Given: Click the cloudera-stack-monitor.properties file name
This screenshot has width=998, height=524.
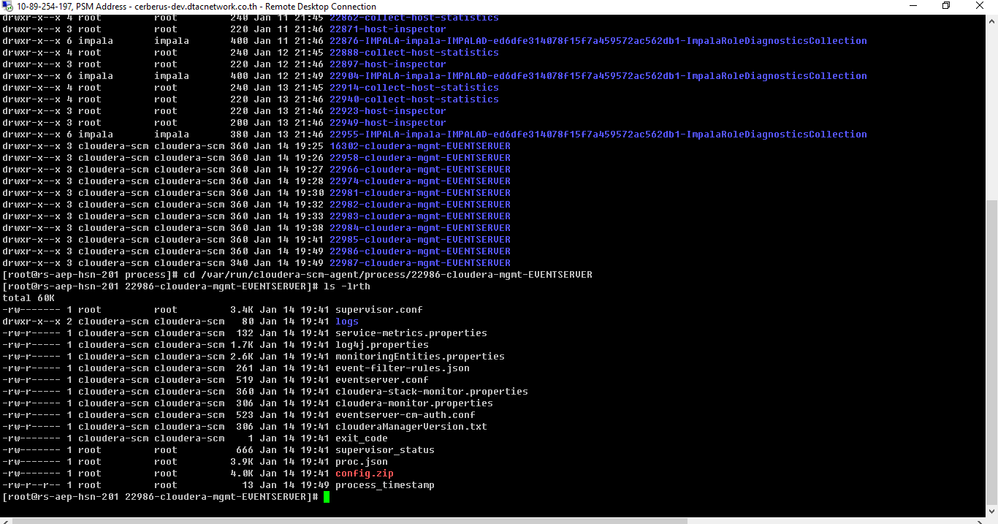Looking at the screenshot, I should pos(432,392).
